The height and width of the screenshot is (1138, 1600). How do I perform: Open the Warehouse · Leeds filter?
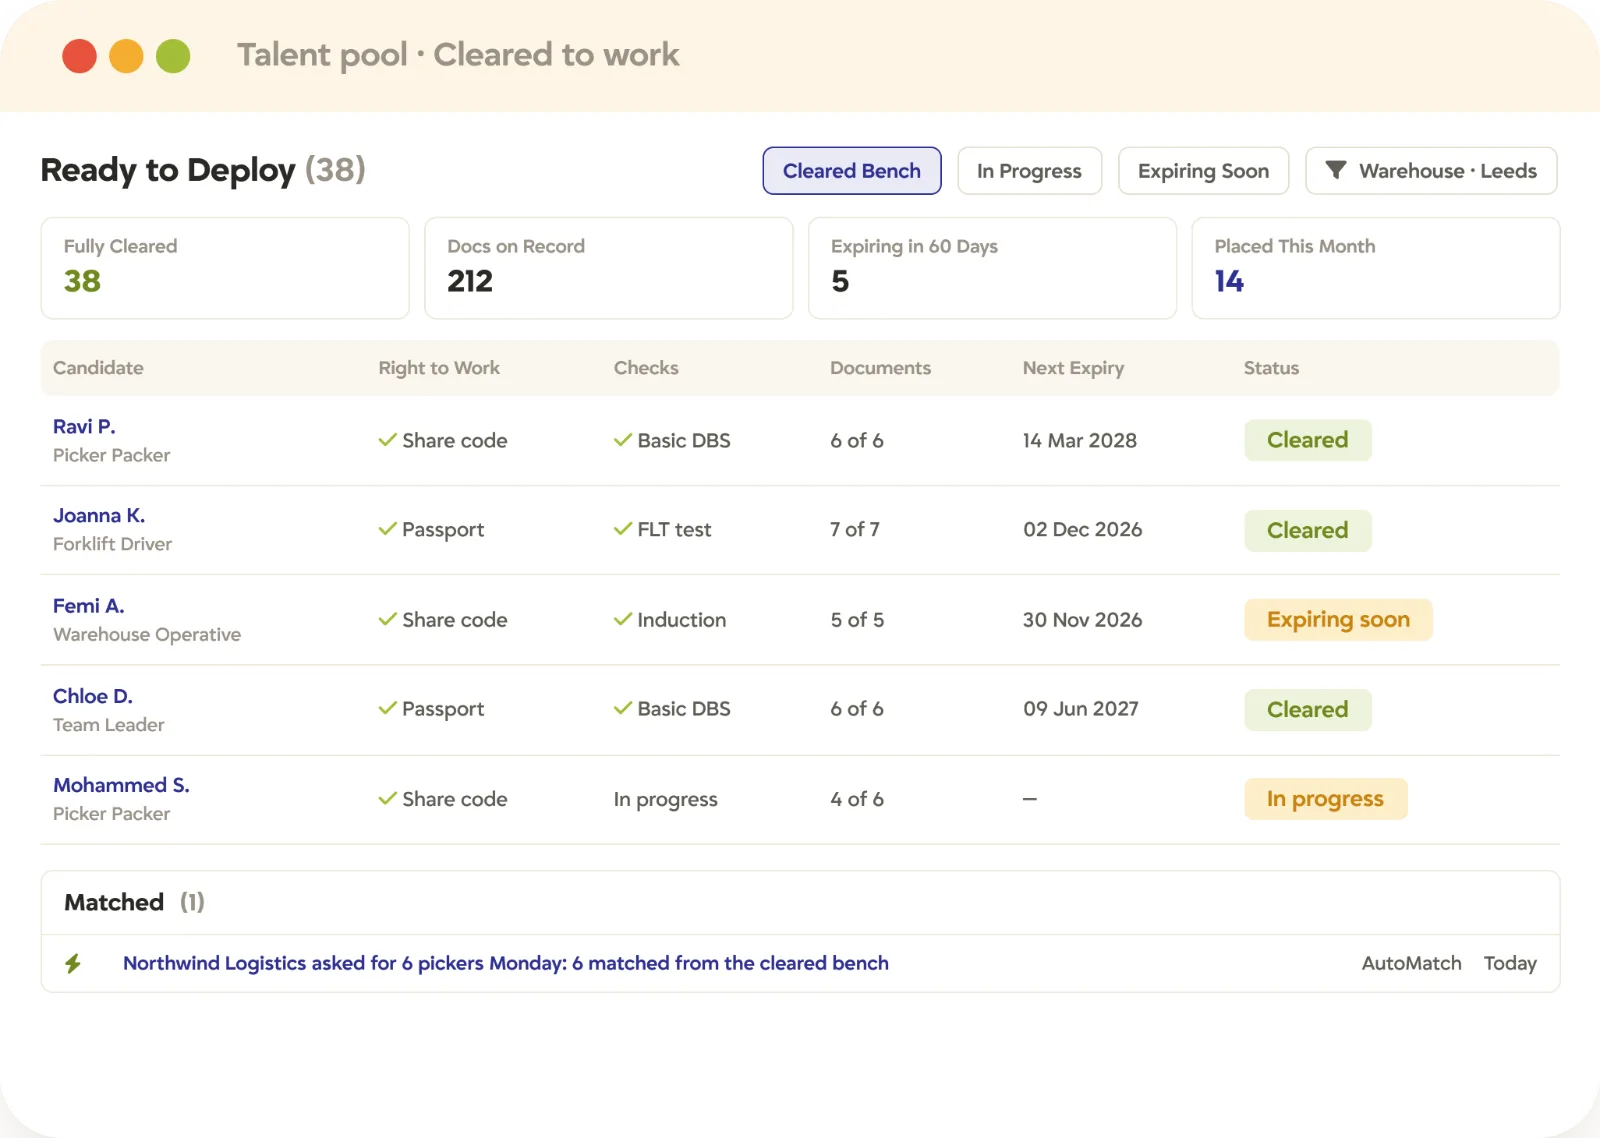(1431, 171)
